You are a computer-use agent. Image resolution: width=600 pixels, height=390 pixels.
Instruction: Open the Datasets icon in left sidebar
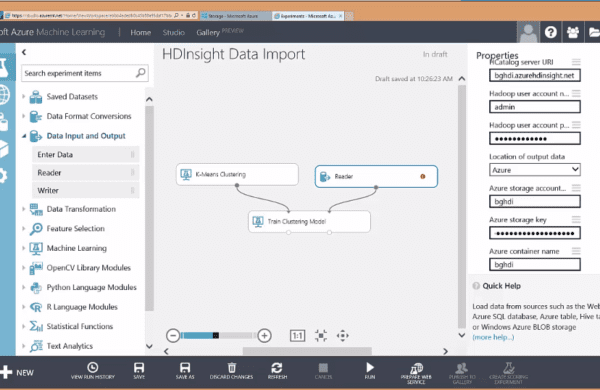(x=3, y=122)
